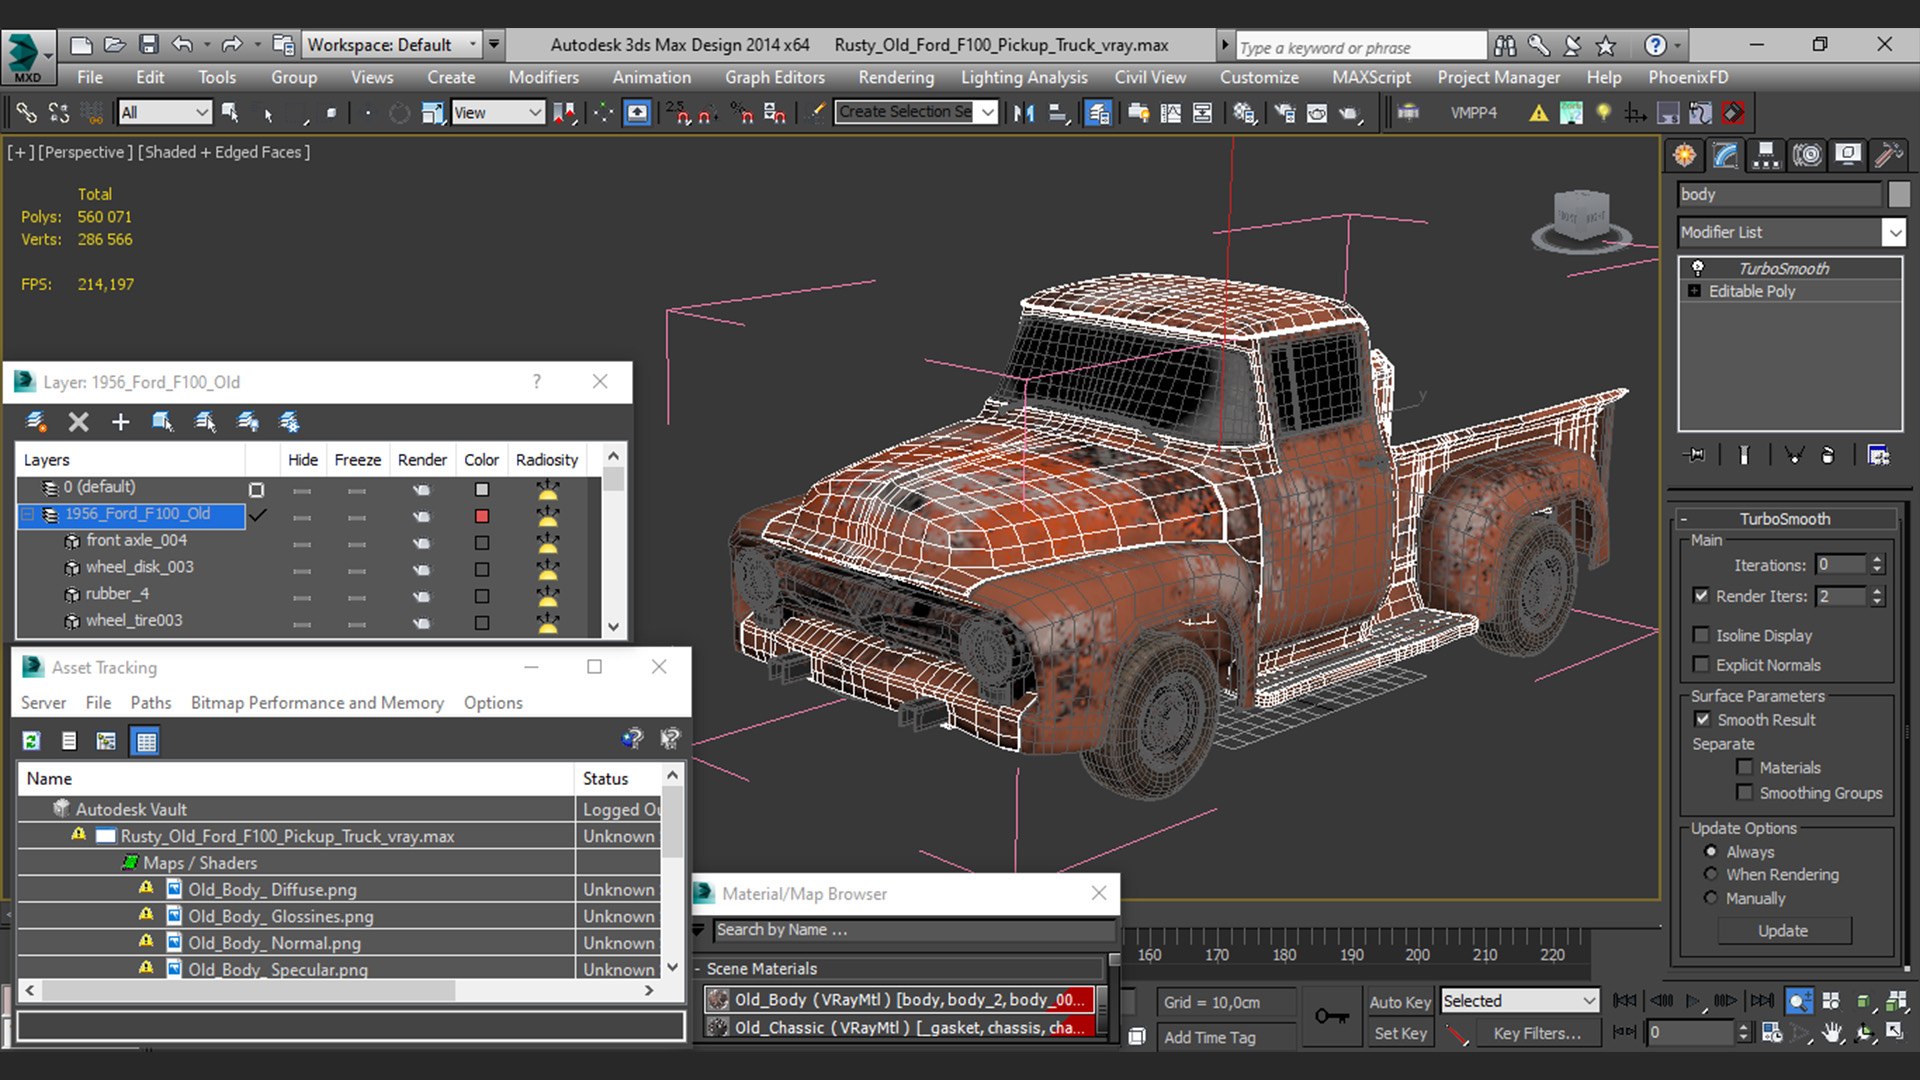Toggle Smooth Result checkbox
The width and height of the screenshot is (1920, 1080).
[1702, 719]
